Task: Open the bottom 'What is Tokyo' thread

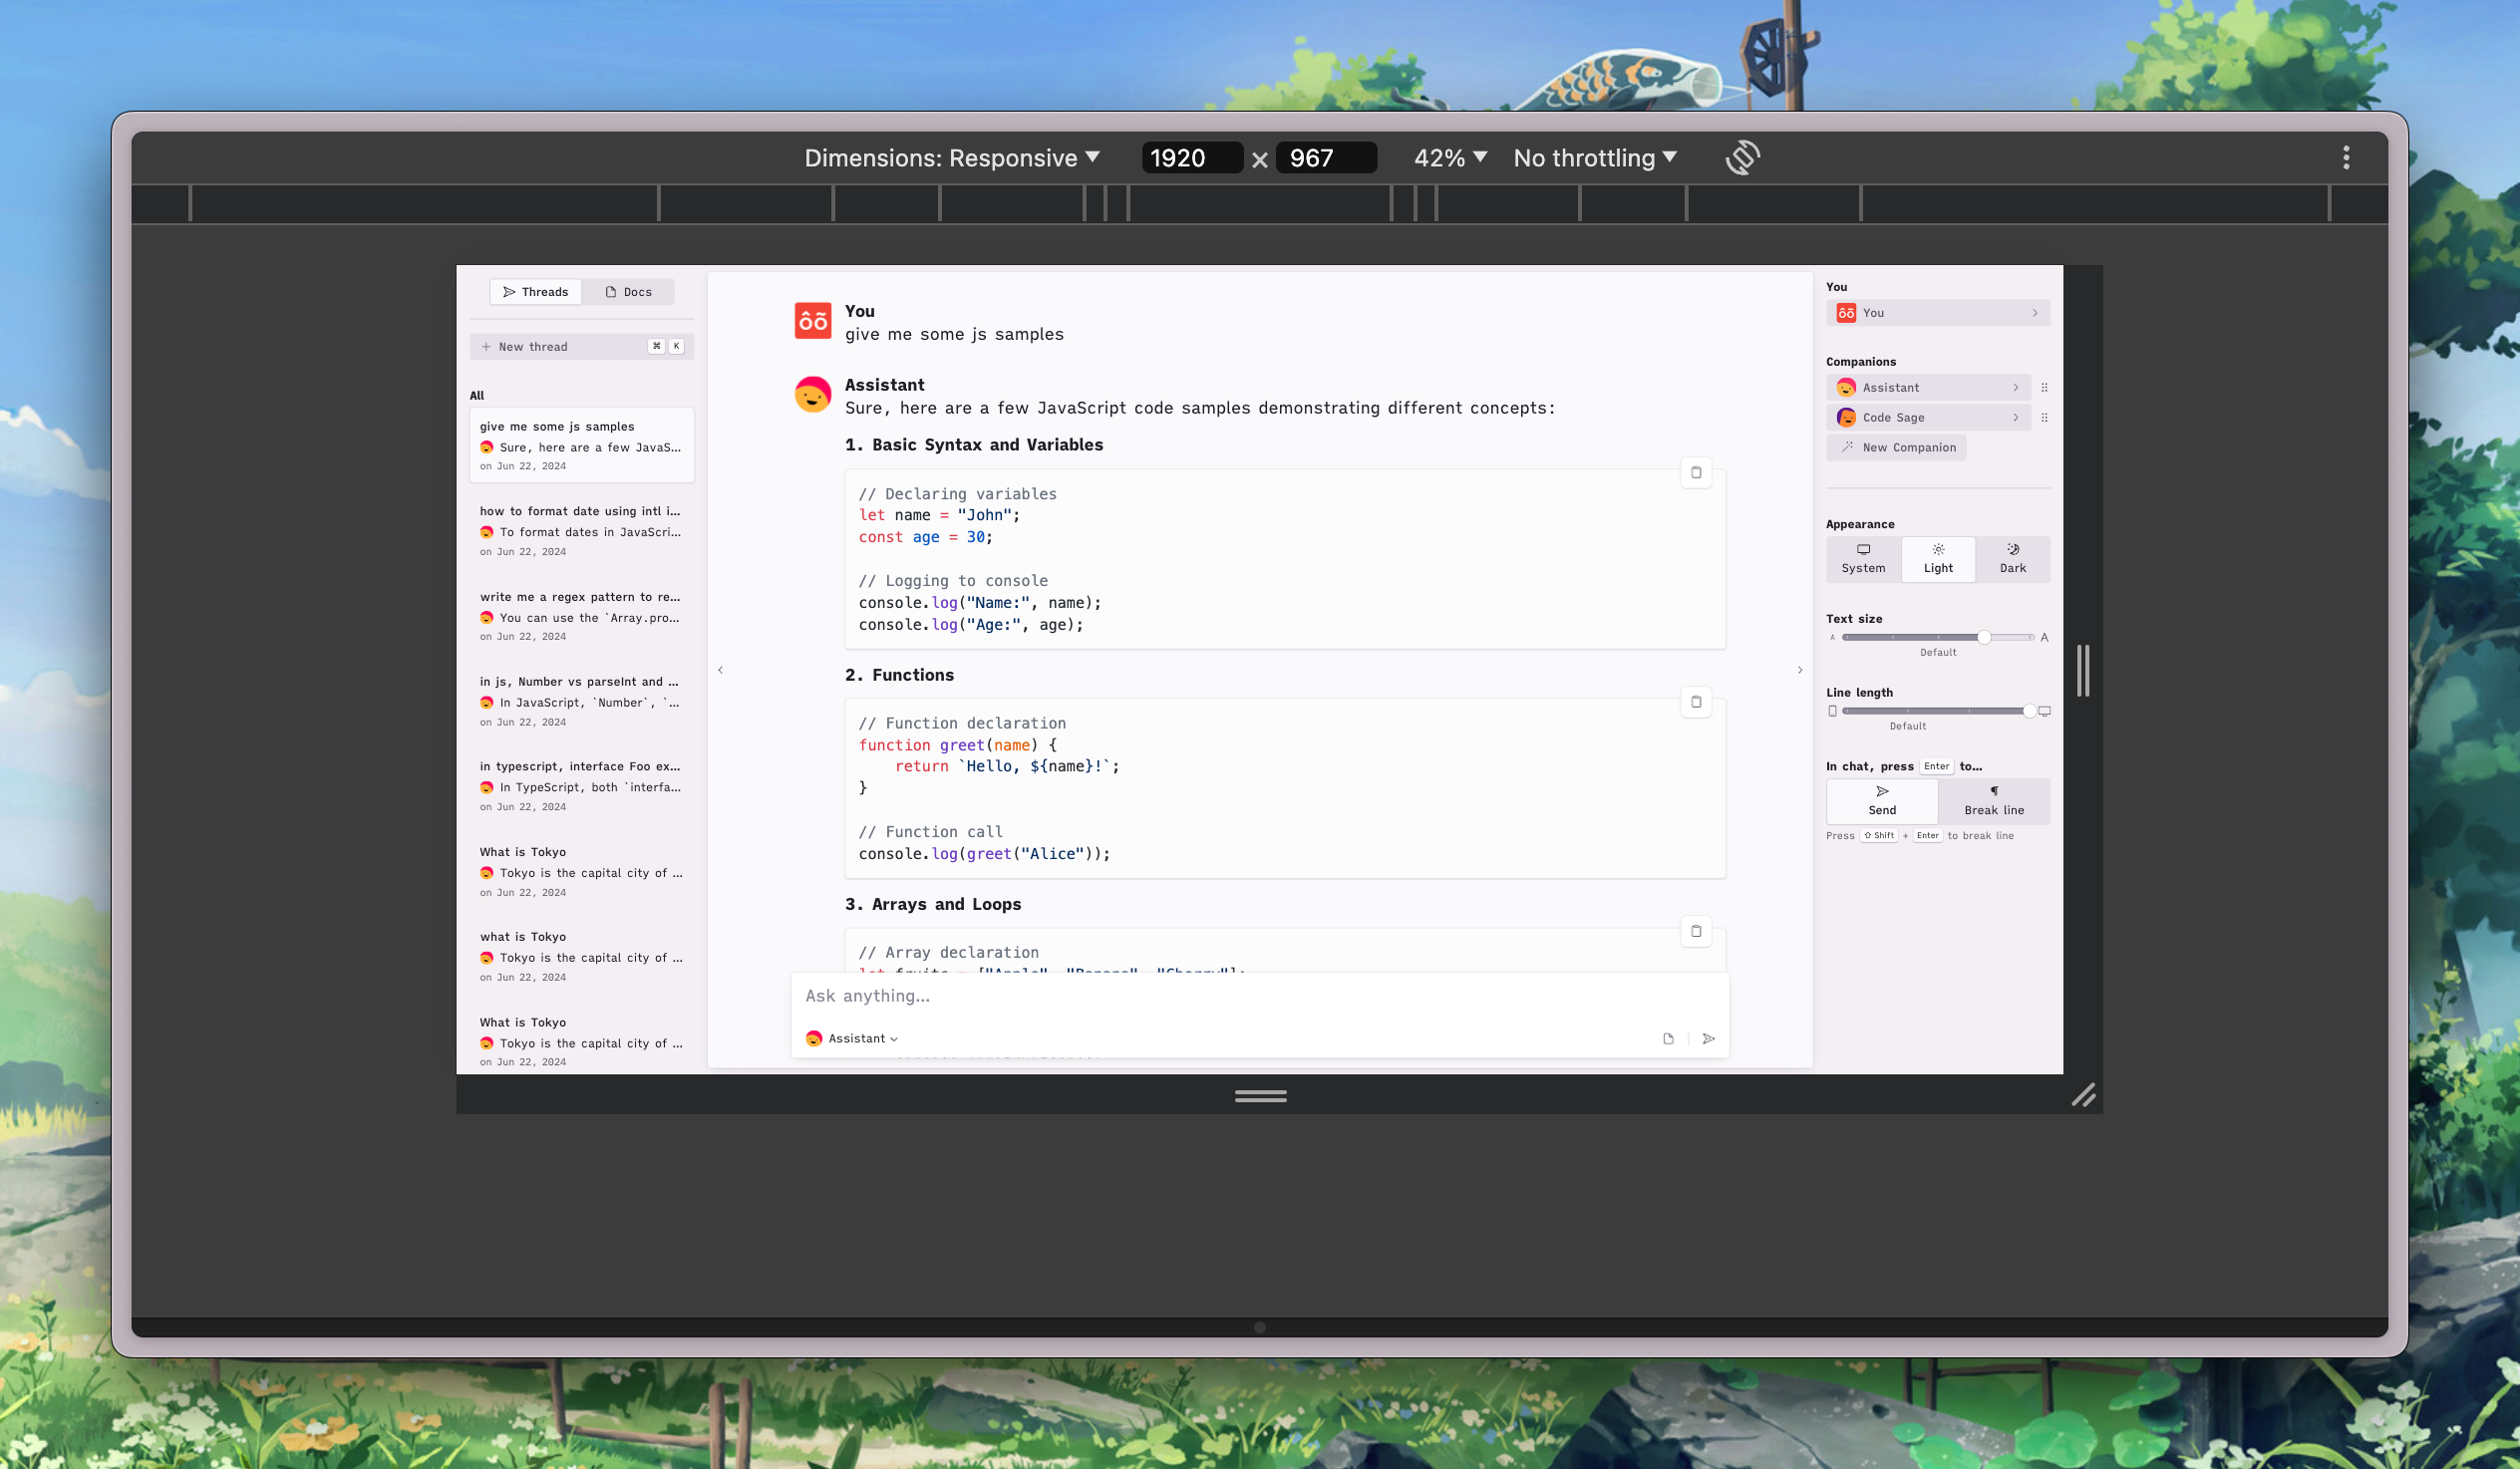Action: tap(581, 1041)
